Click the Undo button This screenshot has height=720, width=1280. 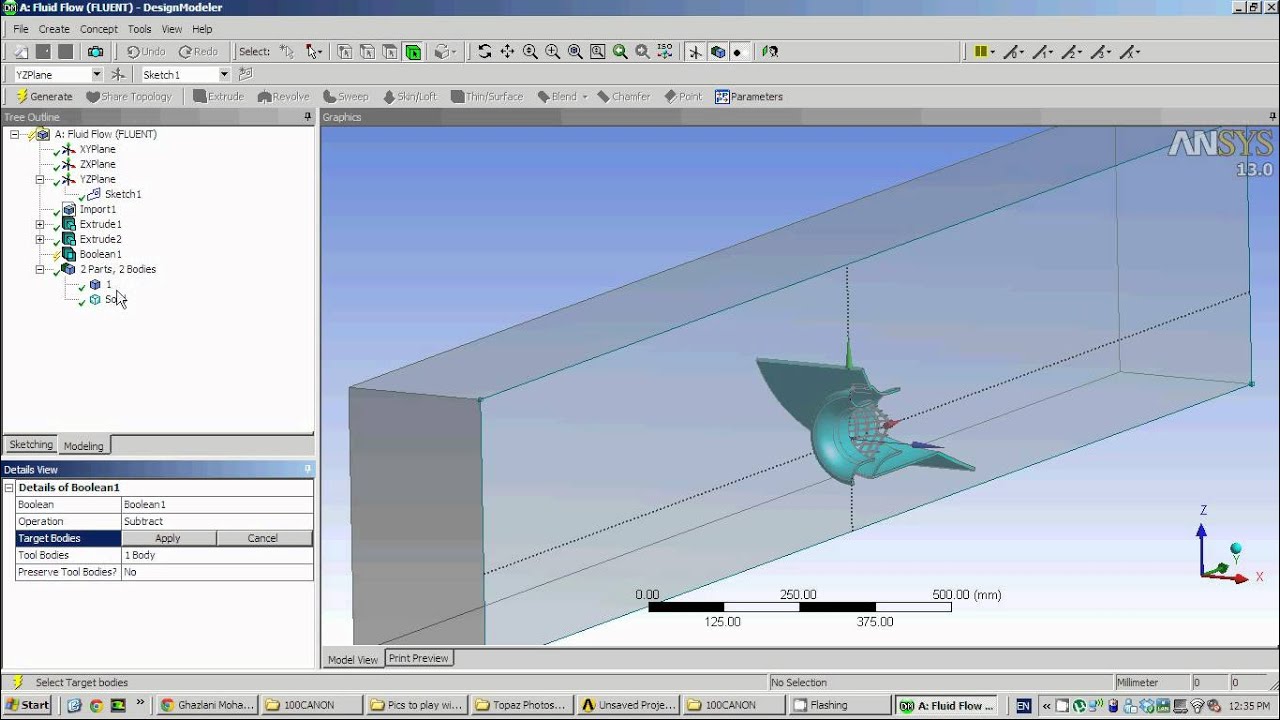pyautogui.click(x=146, y=52)
